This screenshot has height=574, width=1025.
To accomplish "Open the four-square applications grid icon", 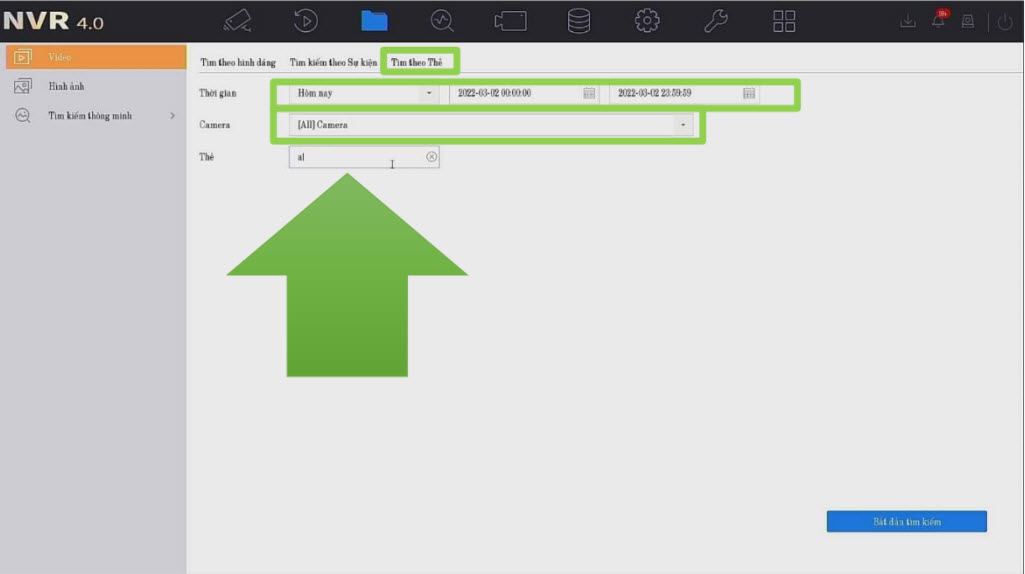I will click(x=784, y=21).
